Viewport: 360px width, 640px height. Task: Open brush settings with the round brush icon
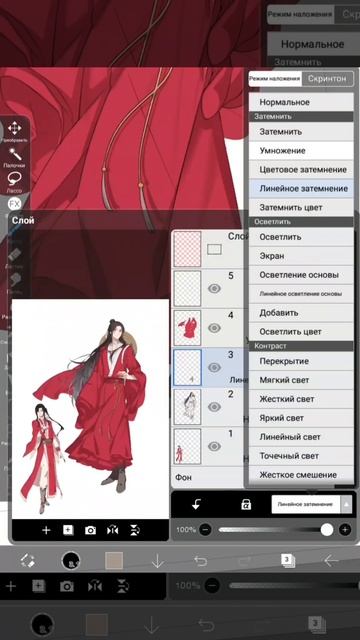pyautogui.click(x=71, y=561)
